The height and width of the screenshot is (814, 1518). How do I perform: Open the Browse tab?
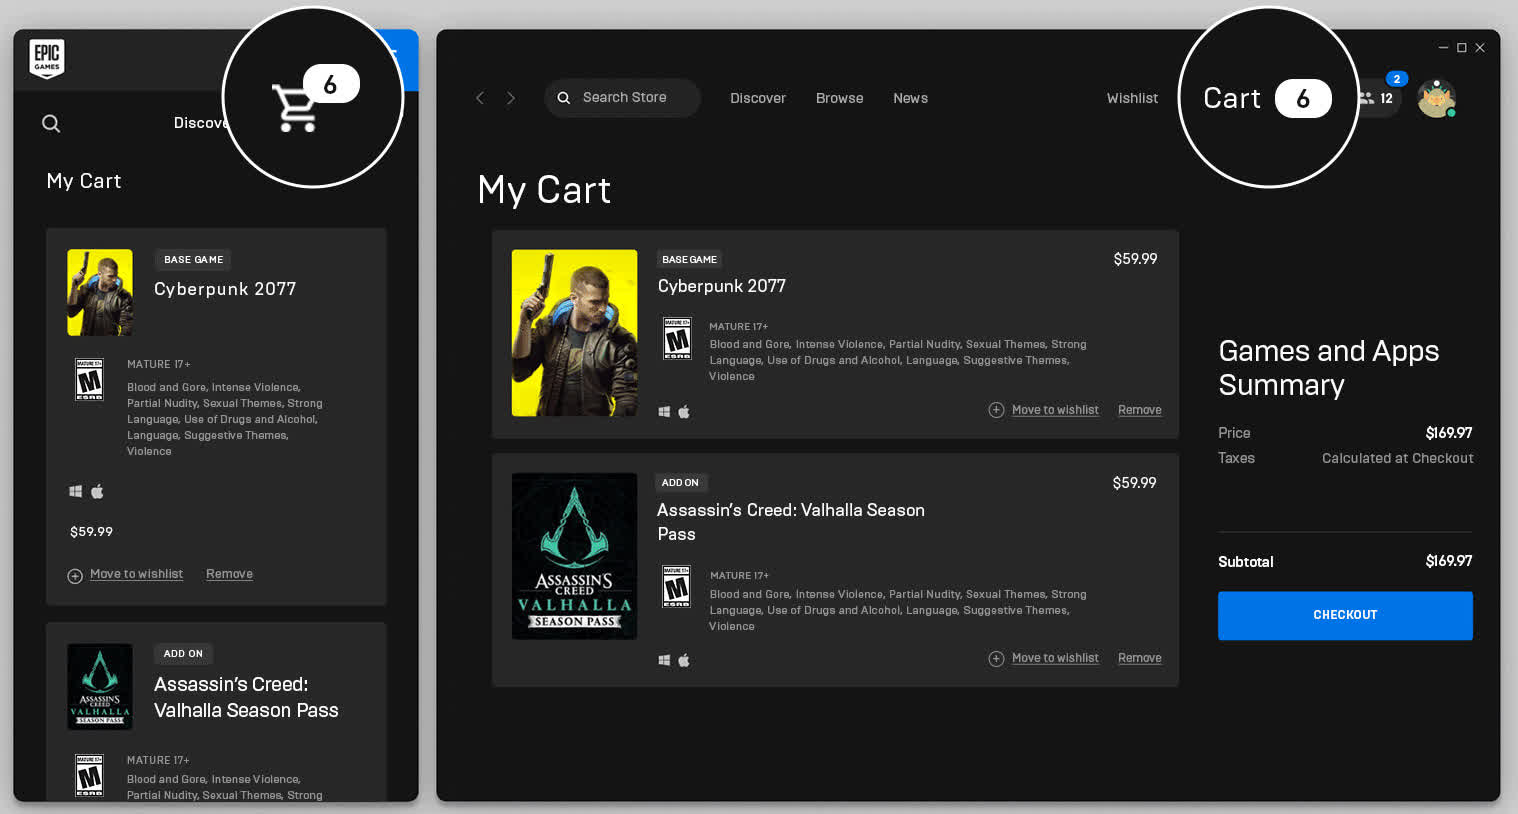[x=839, y=98]
